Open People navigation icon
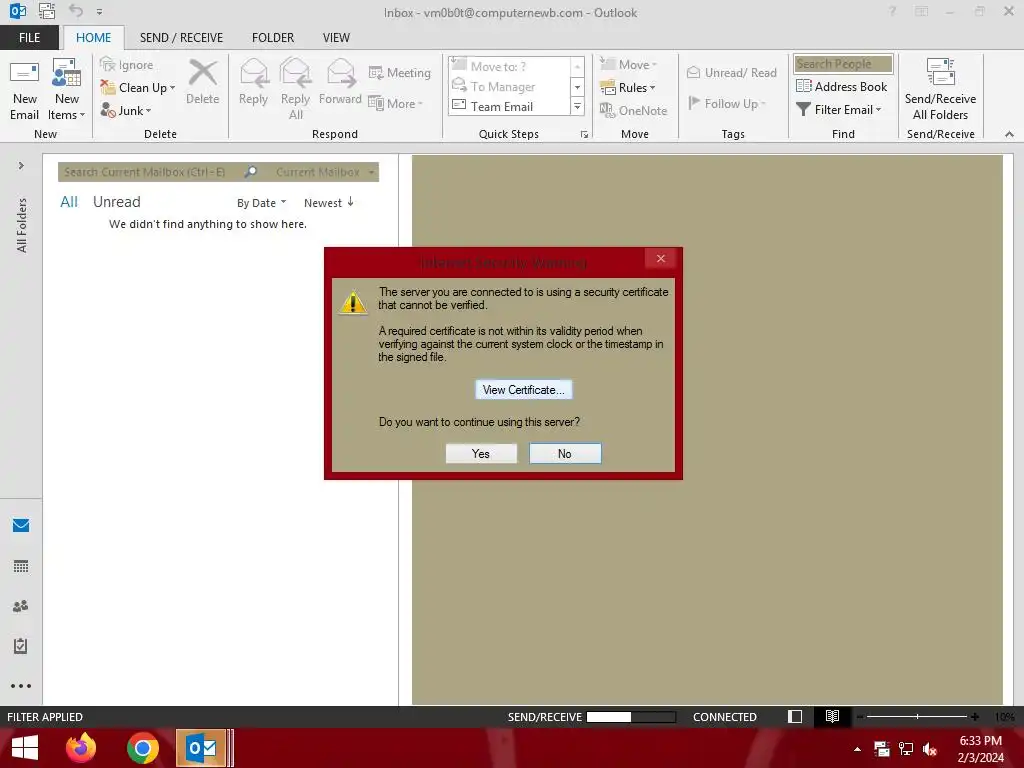This screenshot has width=1024, height=768. coord(21,606)
